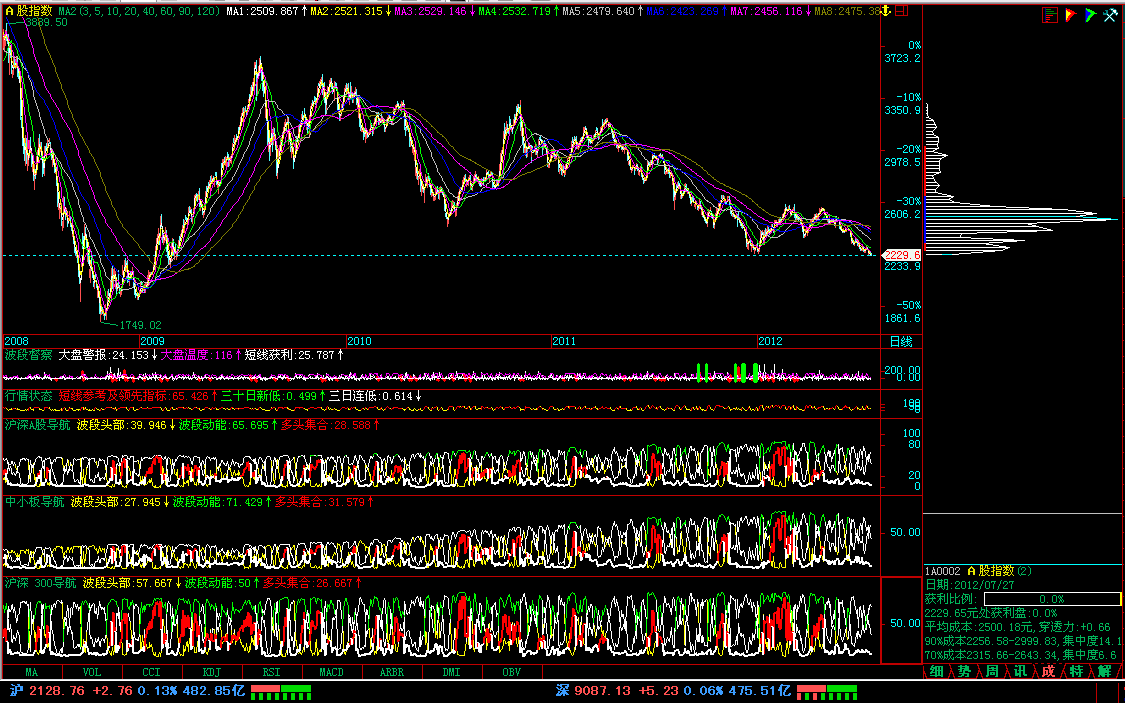Switch to the 解 side panel tab
This screenshot has height=703, width=1125.
[x=1104, y=671]
